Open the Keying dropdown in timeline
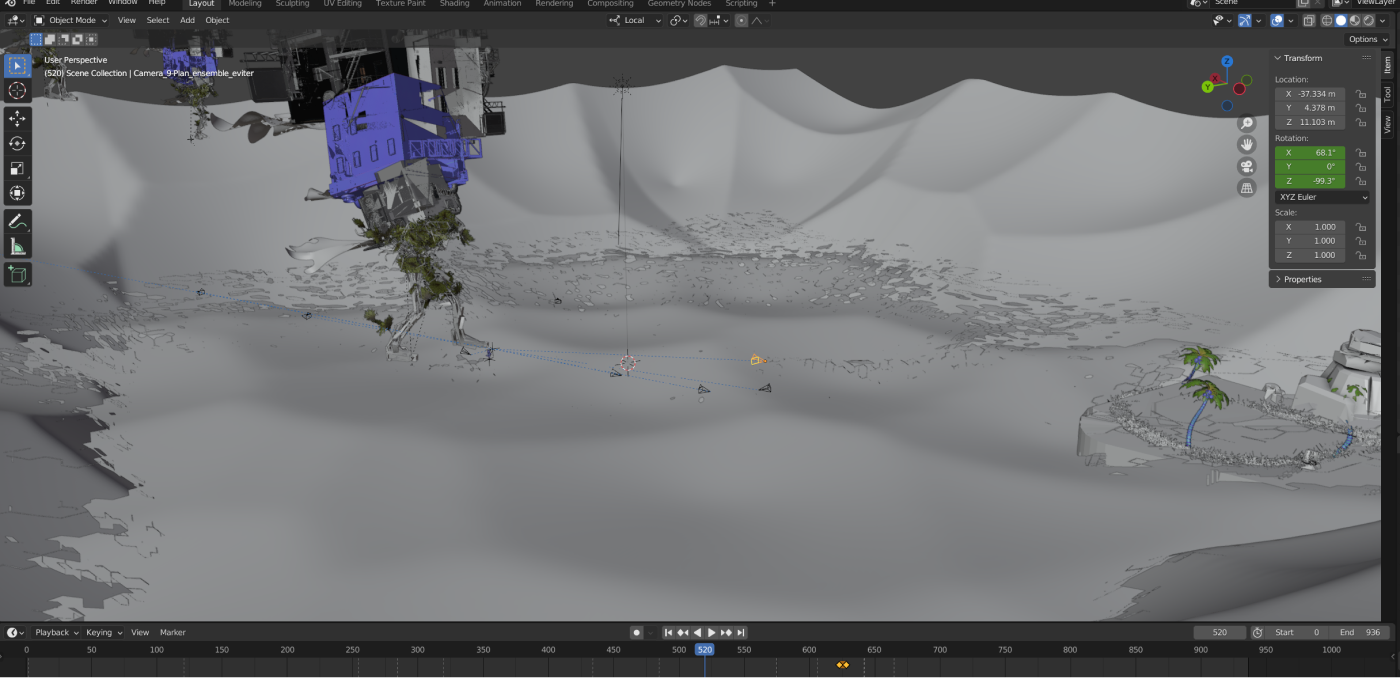The height and width of the screenshot is (678, 1400). pos(104,632)
